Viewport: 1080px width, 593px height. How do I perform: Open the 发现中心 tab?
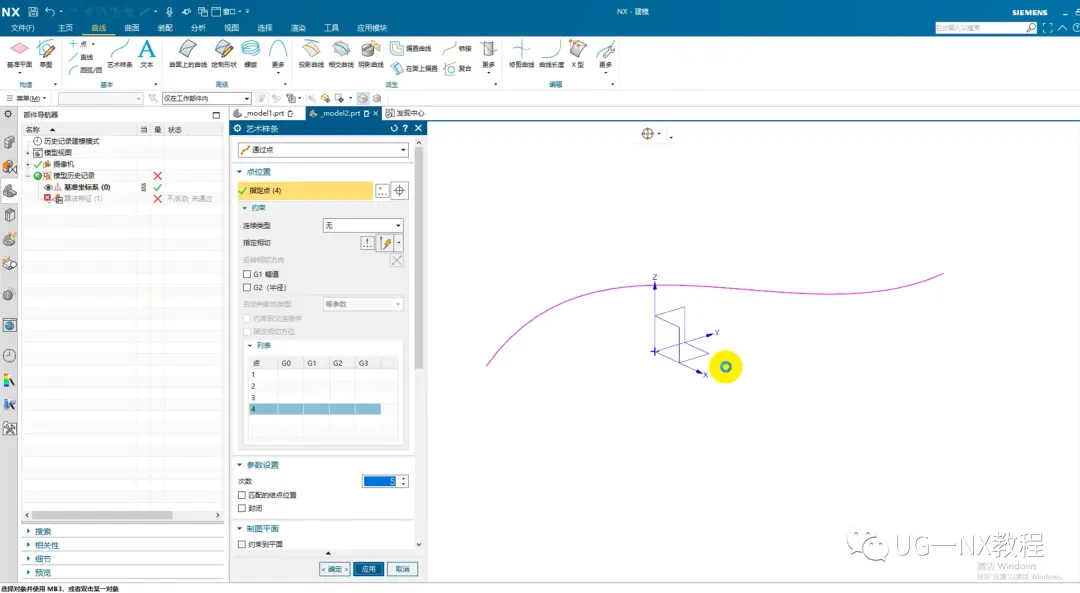[405, 113]
